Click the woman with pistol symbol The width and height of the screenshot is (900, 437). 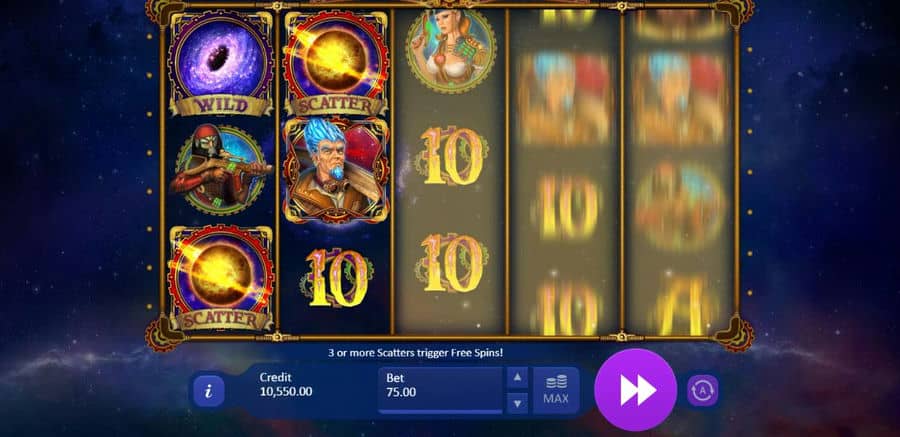(451, 51)
